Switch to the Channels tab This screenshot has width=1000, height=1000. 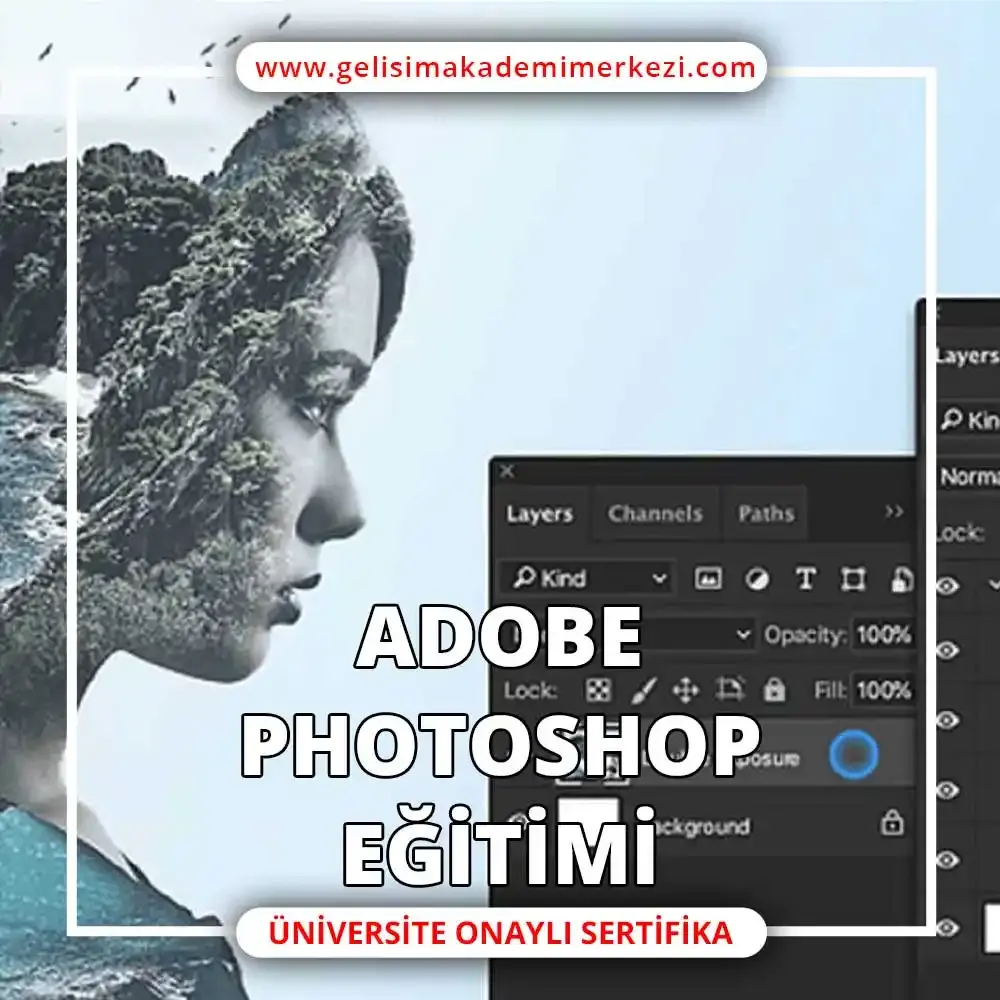pyautogui.click(x=655, y=514)
